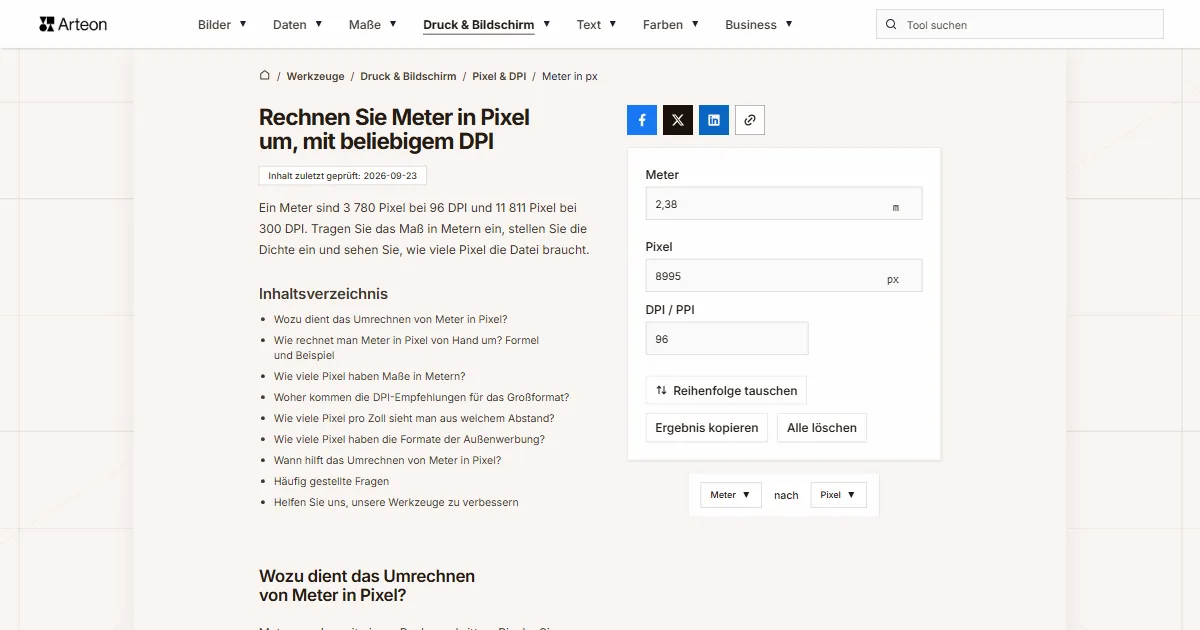Share page on Facebook
The height and width of the screenshot is (630, 1200).
[x=642, y=120]
